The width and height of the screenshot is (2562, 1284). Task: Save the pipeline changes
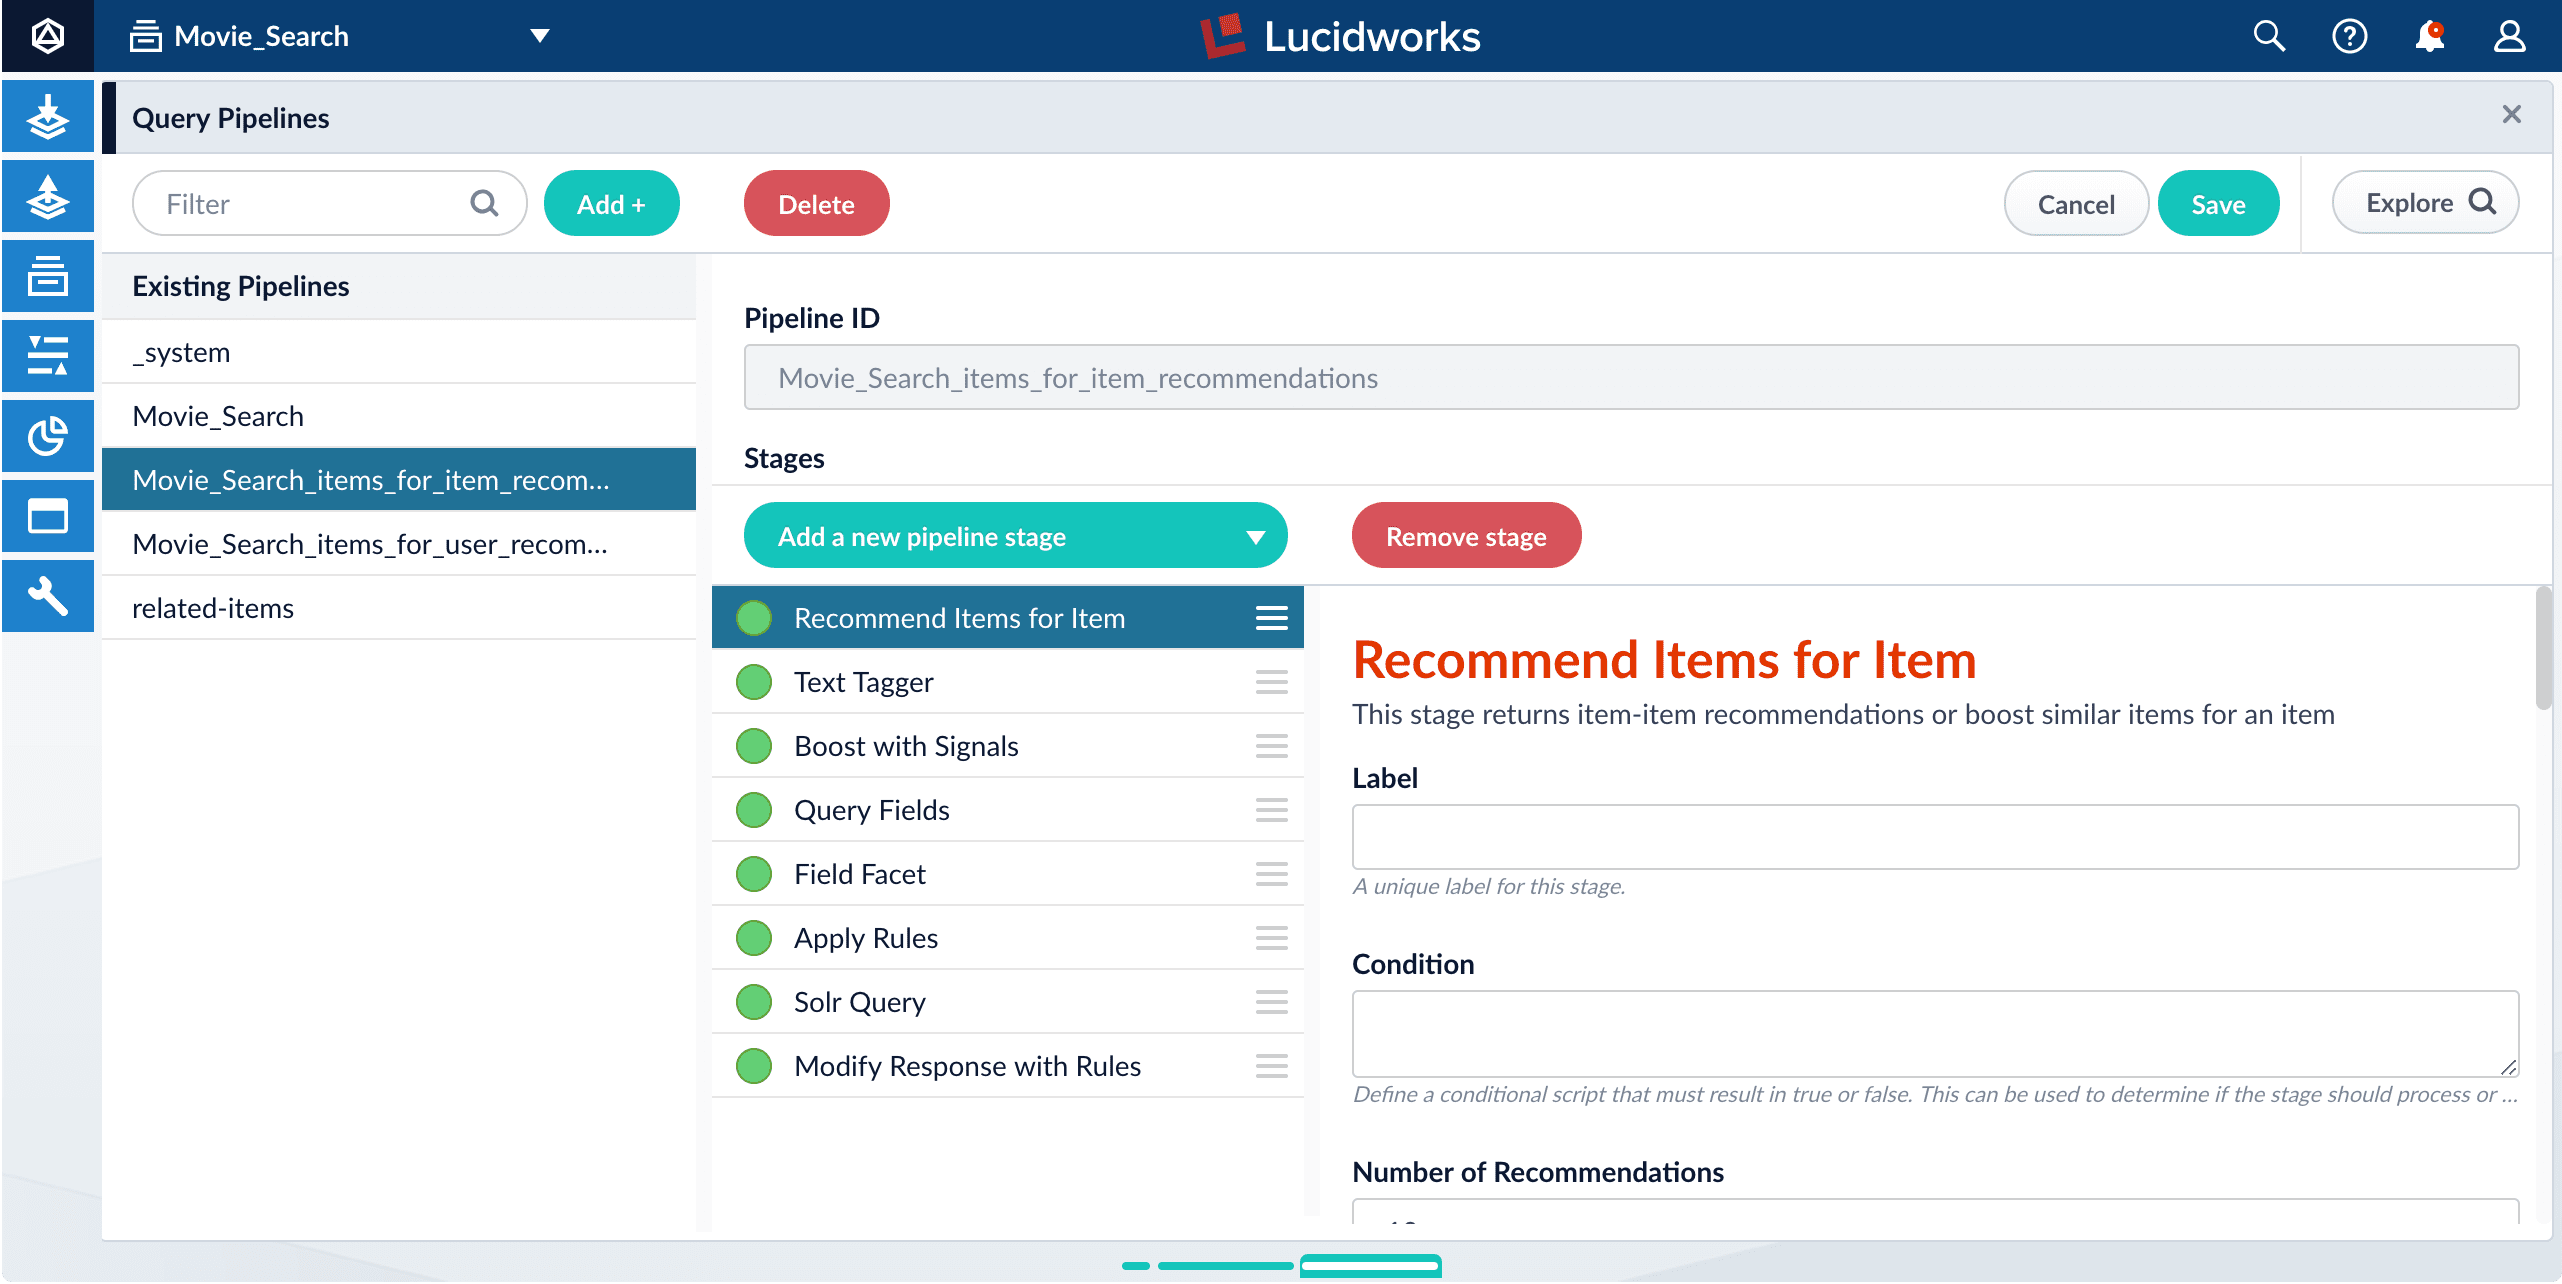pos(2218,203)
